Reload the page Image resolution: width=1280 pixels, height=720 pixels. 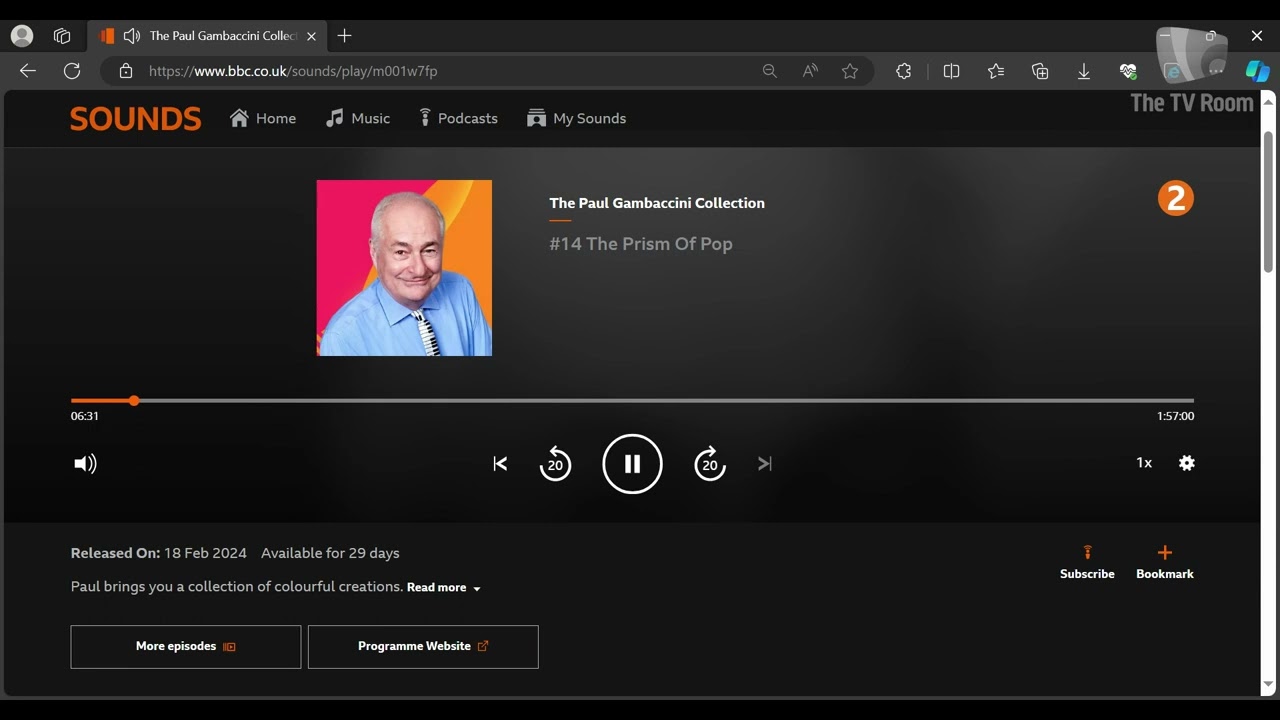coord(72,71)
